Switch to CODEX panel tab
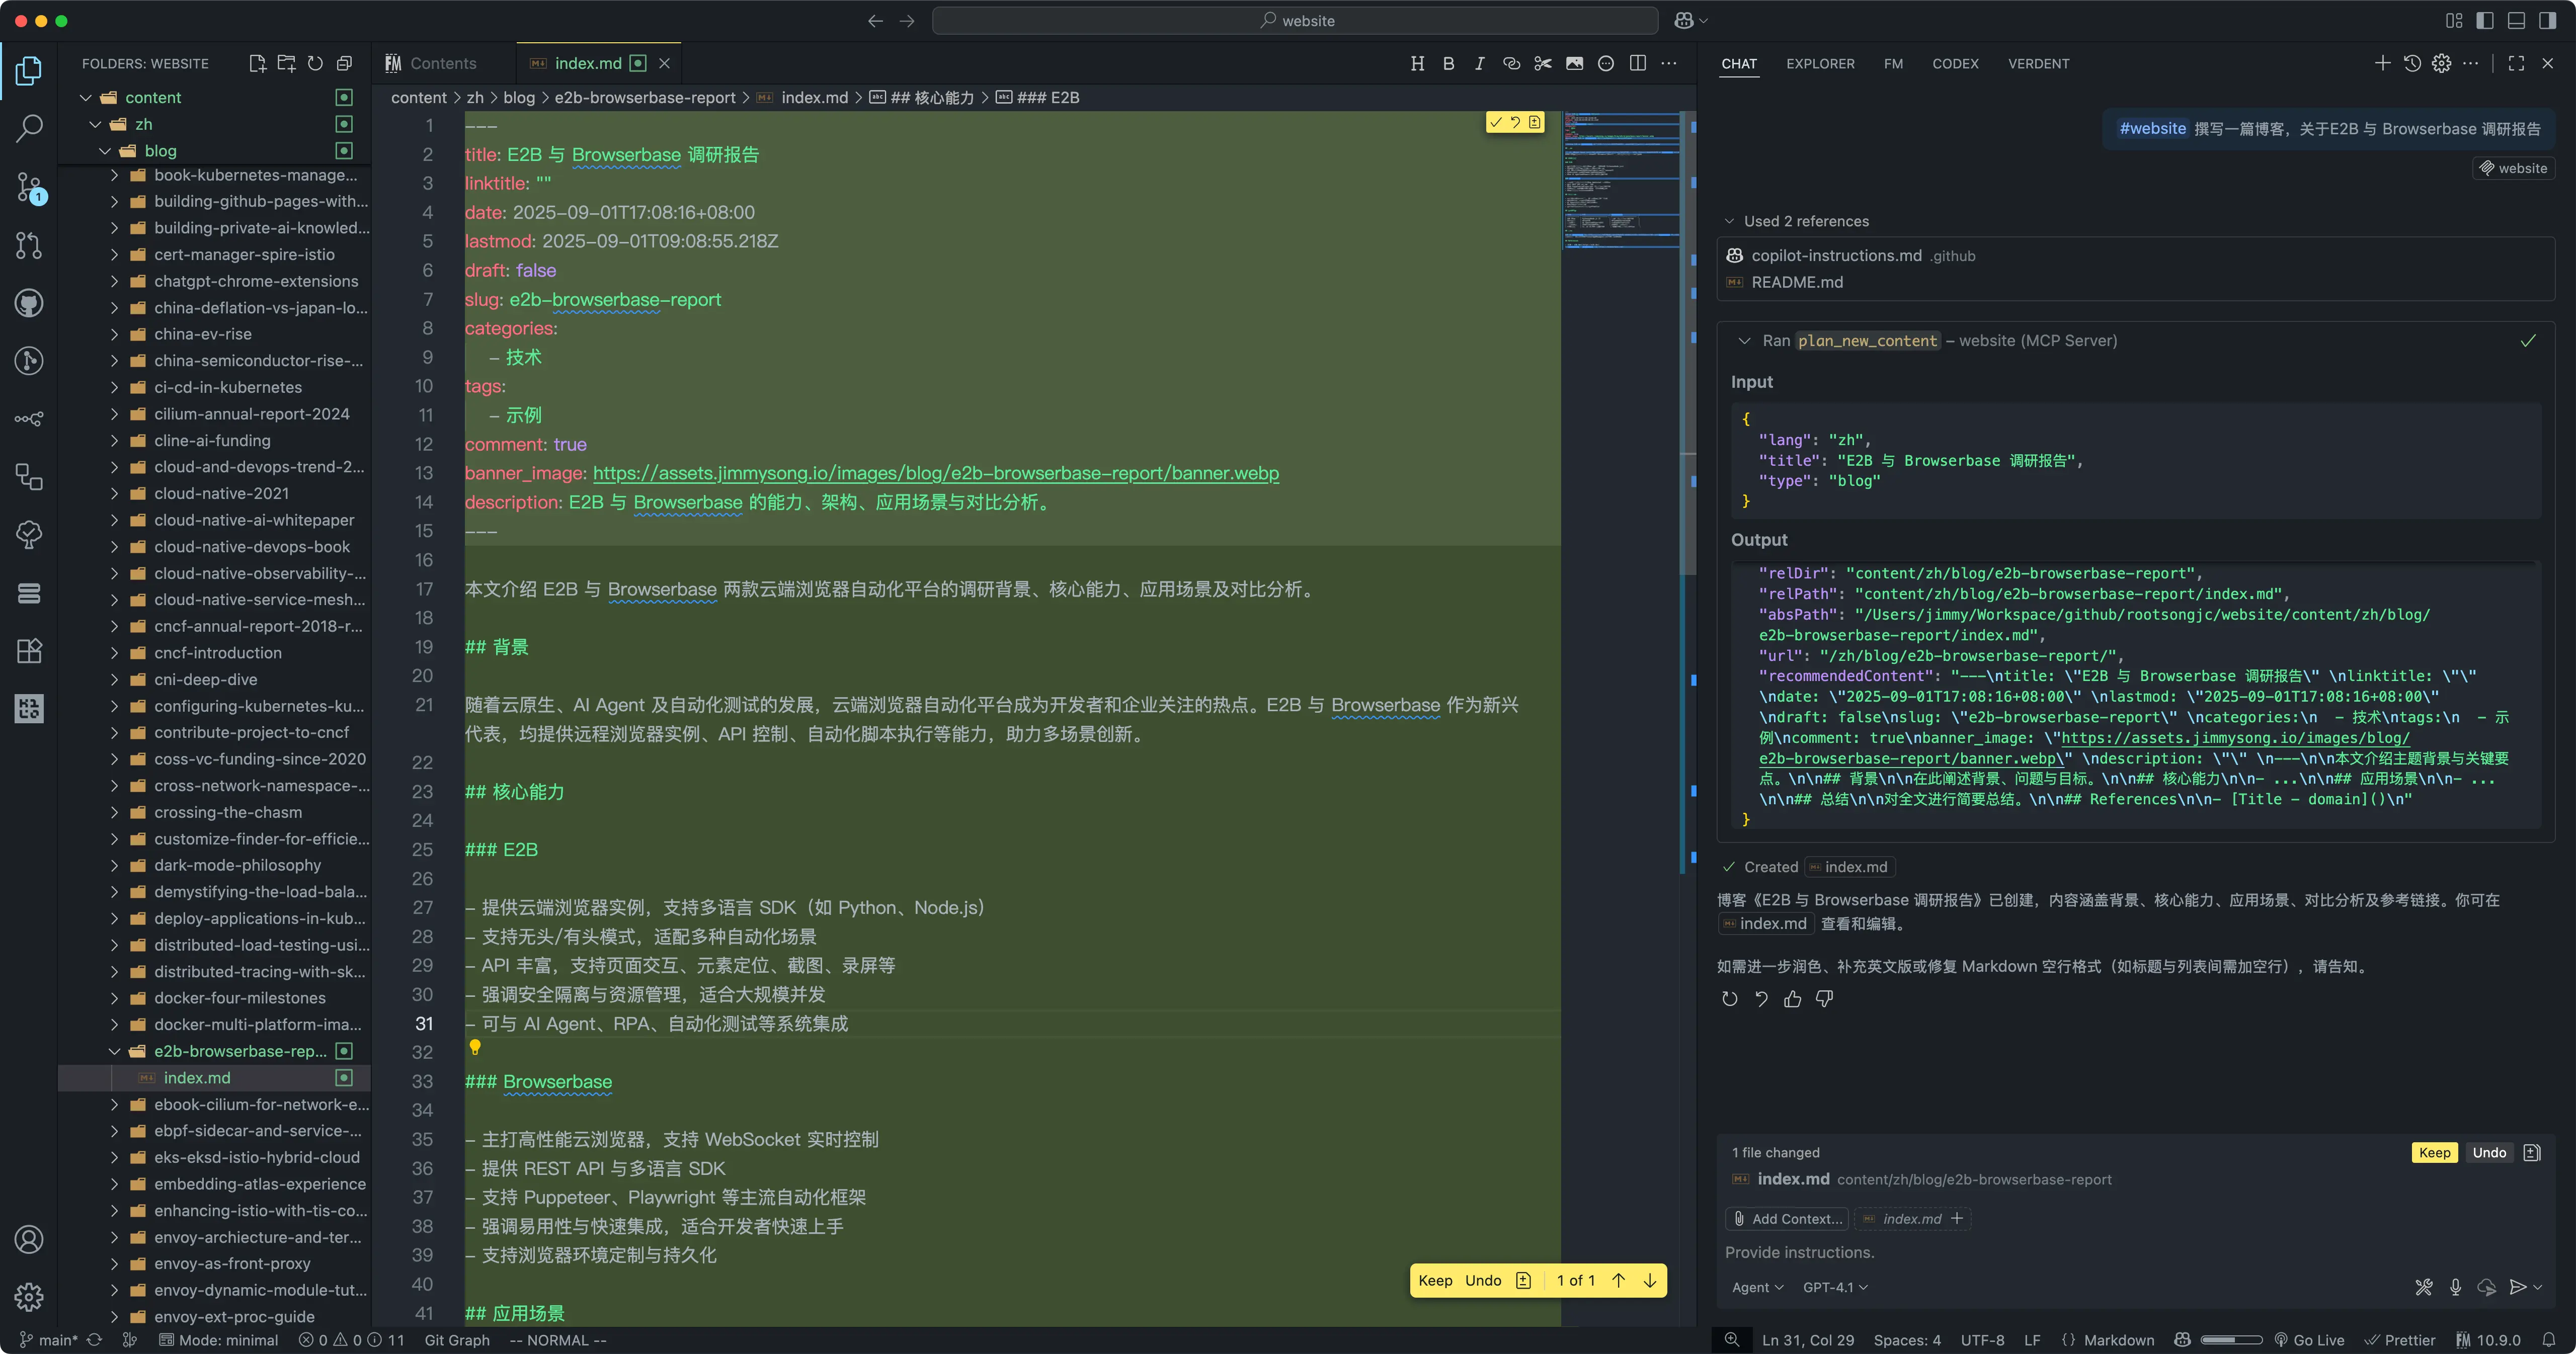 [1954, 63]
